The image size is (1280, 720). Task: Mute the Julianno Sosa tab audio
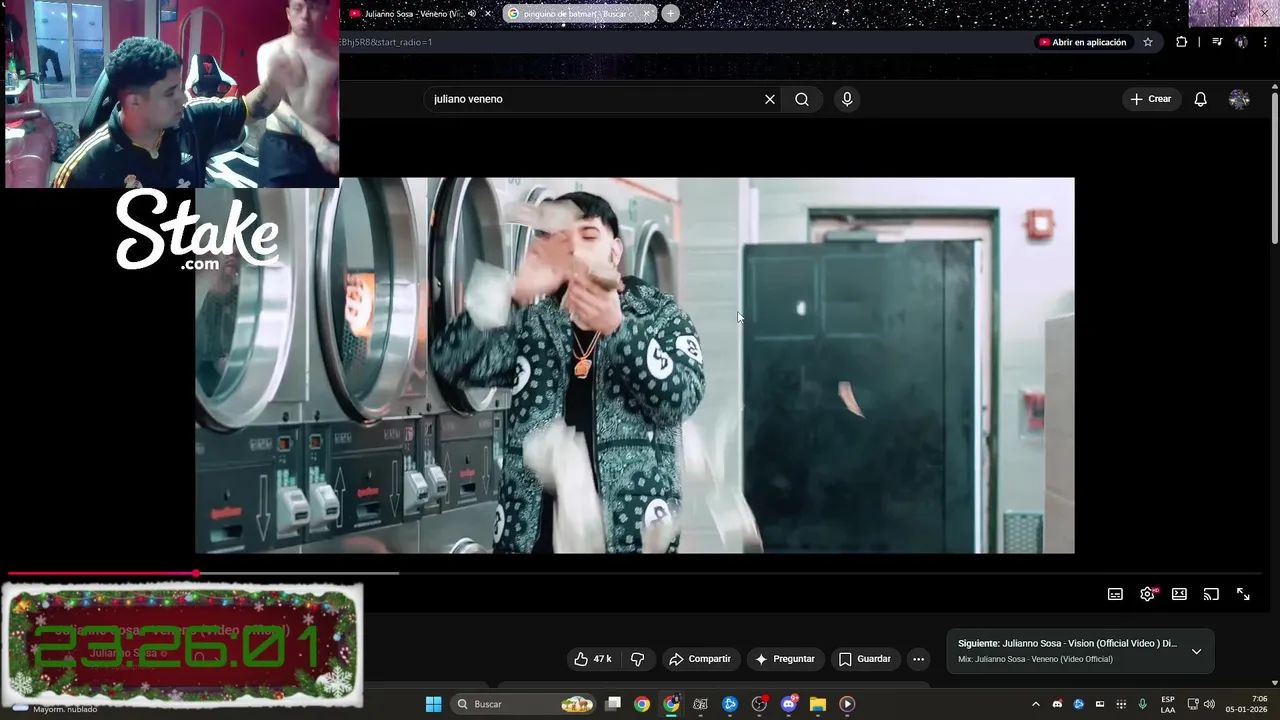coord(473,14)
